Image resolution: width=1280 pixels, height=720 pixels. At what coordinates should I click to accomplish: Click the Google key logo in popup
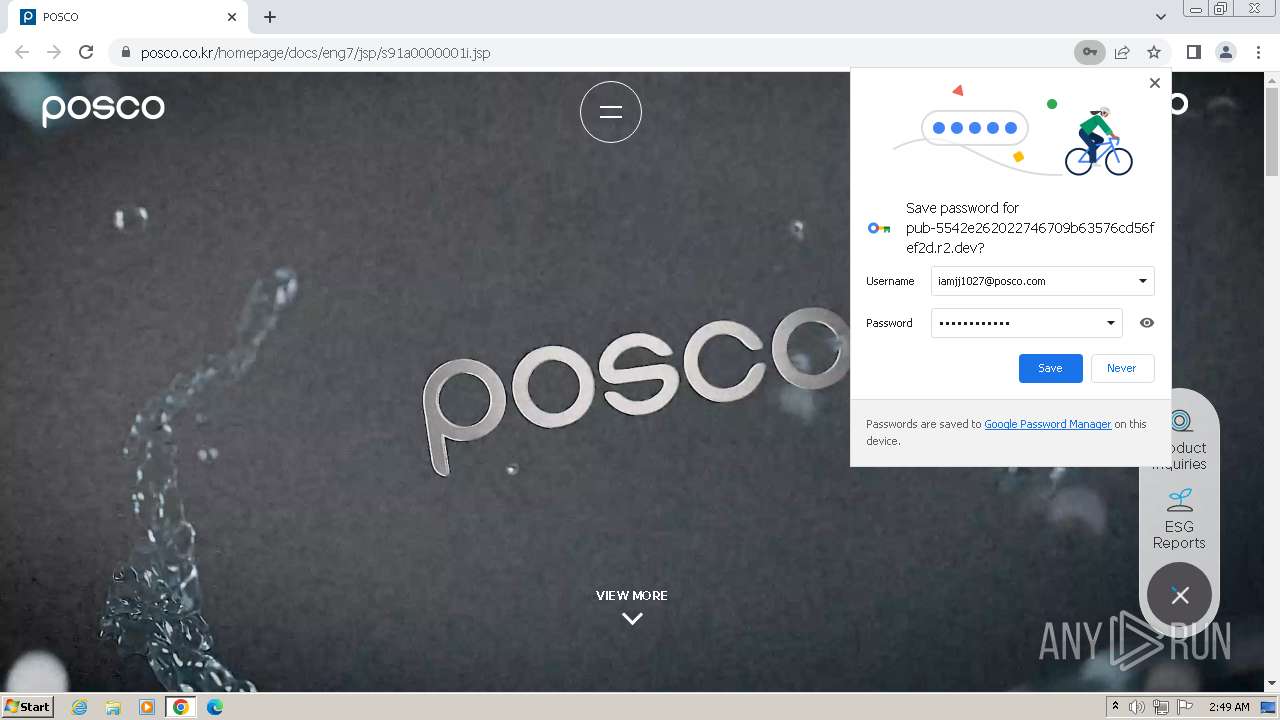(879, 228)
